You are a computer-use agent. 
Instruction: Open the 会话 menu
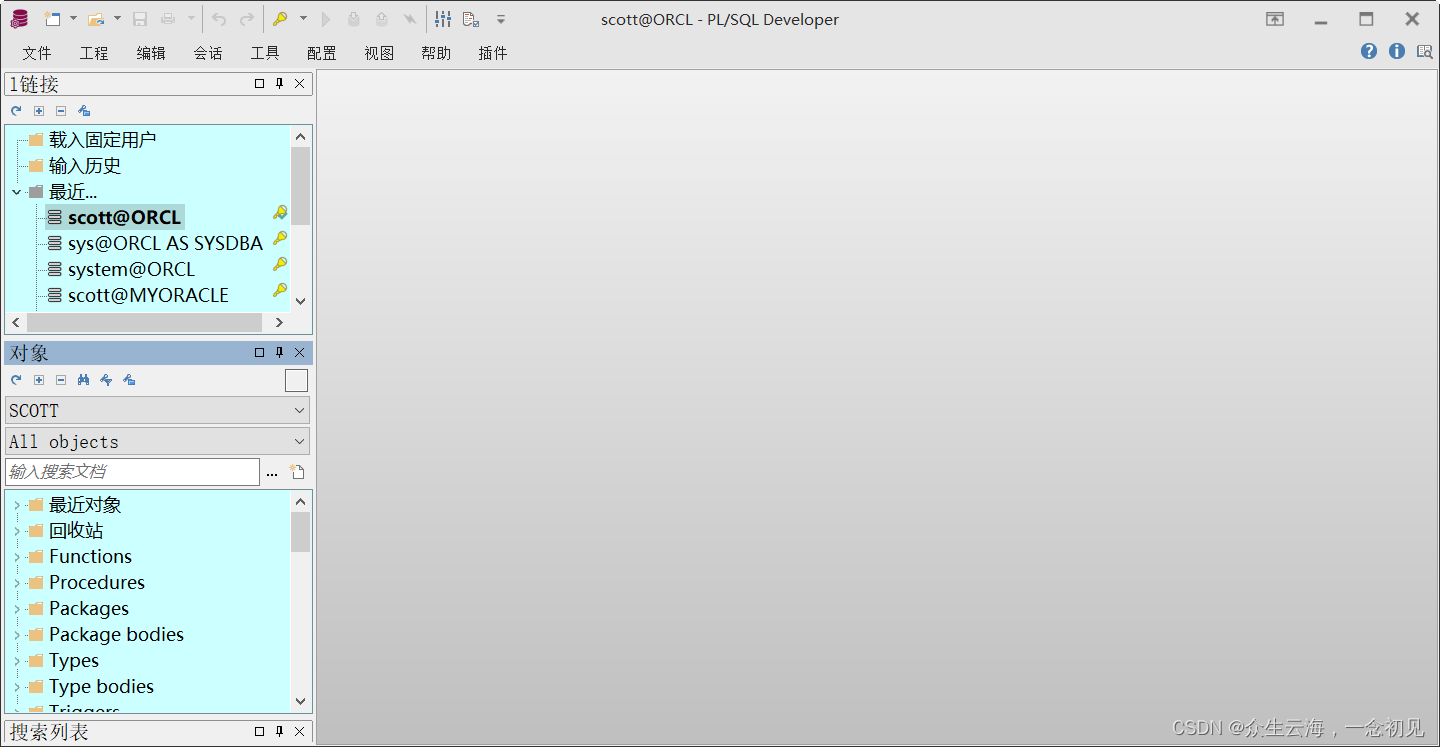208,53
